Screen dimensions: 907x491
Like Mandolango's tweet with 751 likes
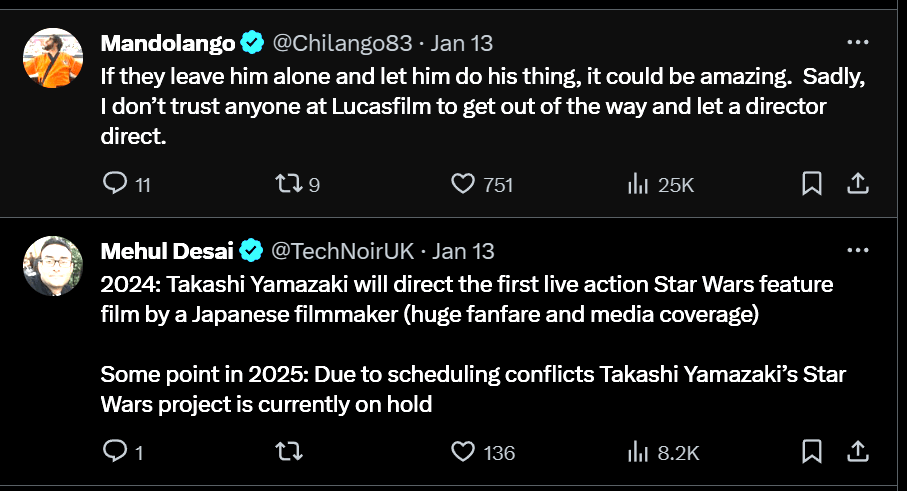tap(462, 183)
